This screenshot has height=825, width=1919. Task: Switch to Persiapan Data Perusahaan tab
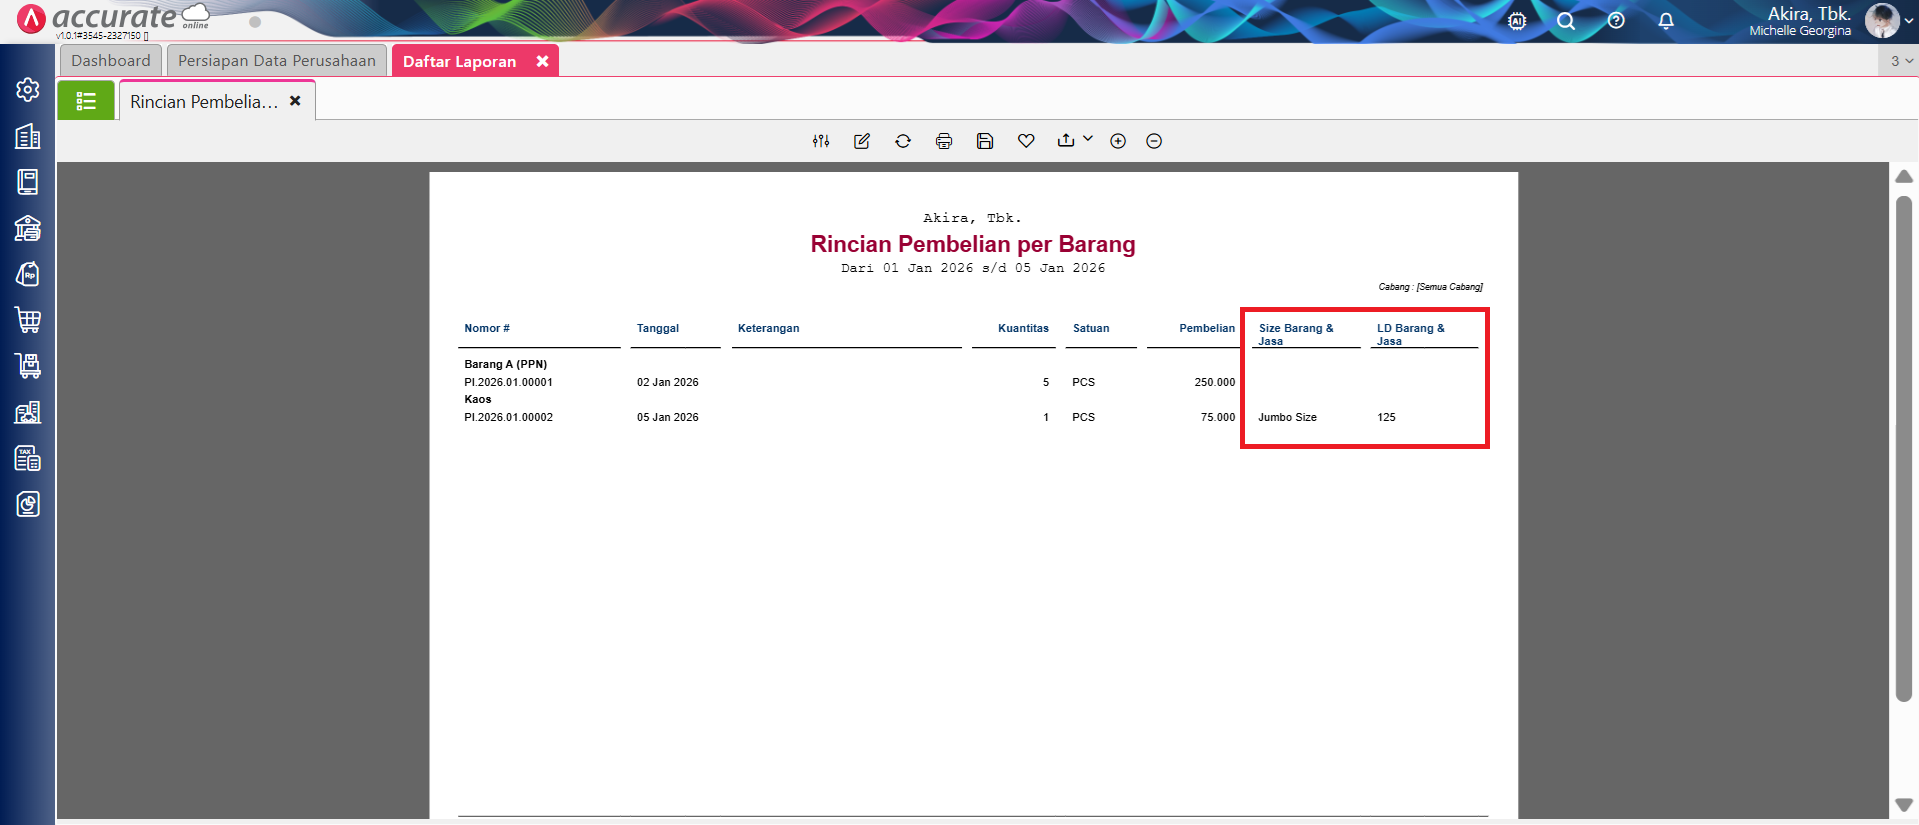[277, 61]
